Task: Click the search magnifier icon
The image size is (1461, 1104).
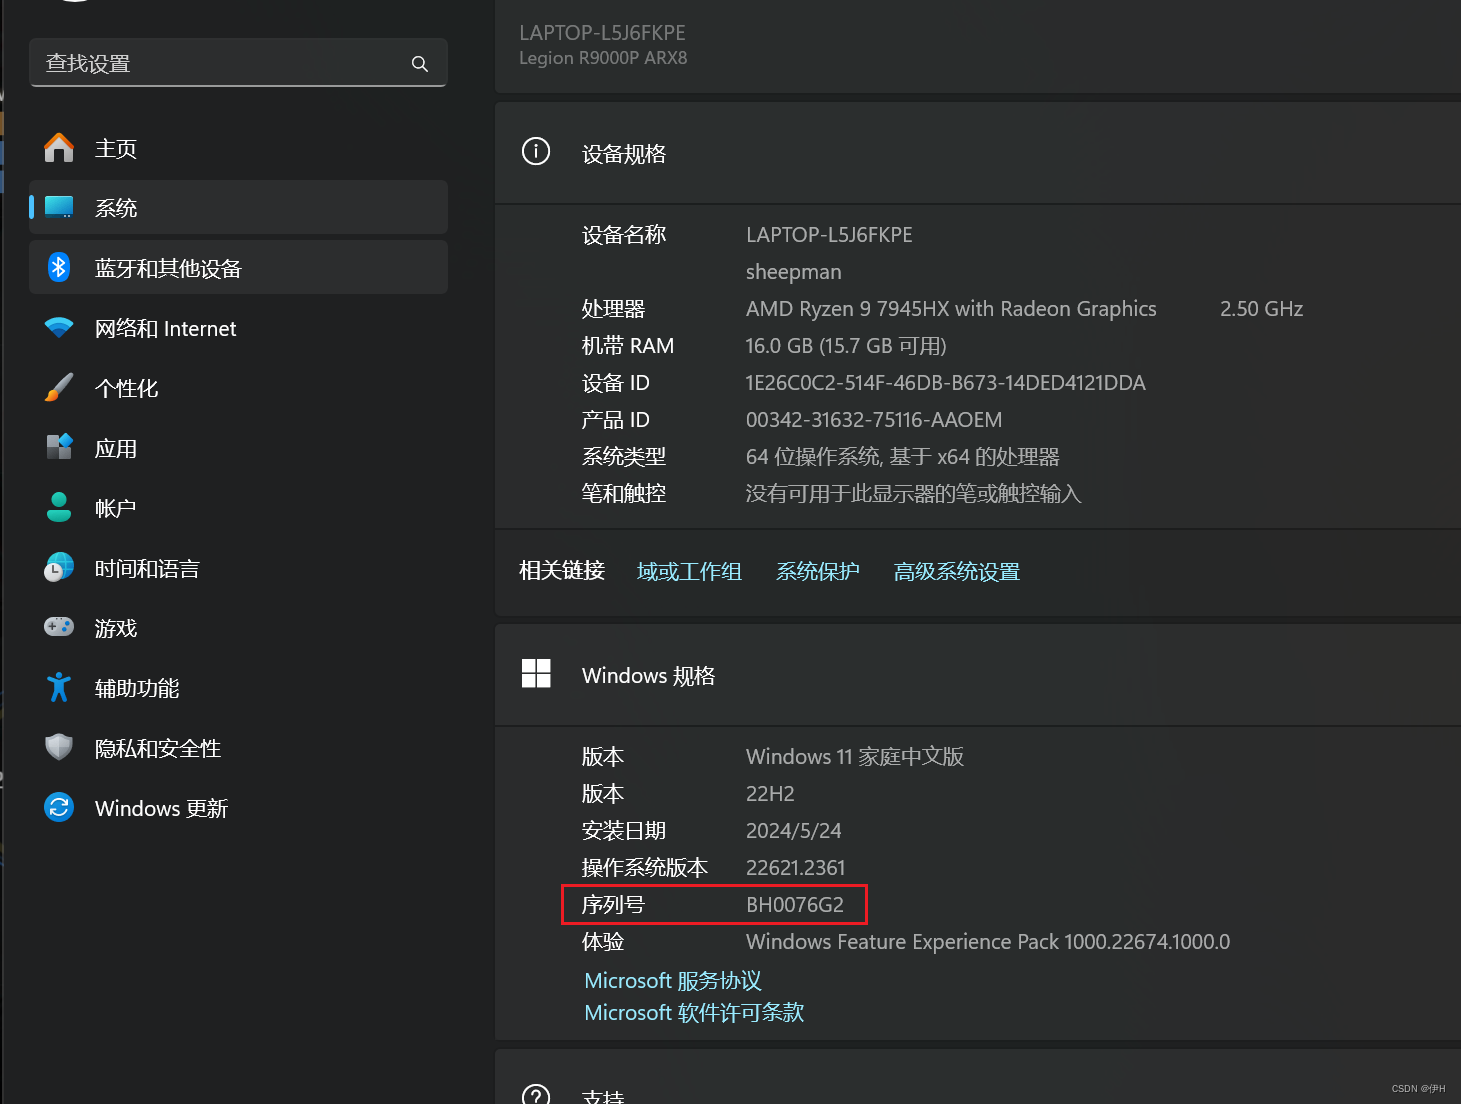Action: (420, 64)
